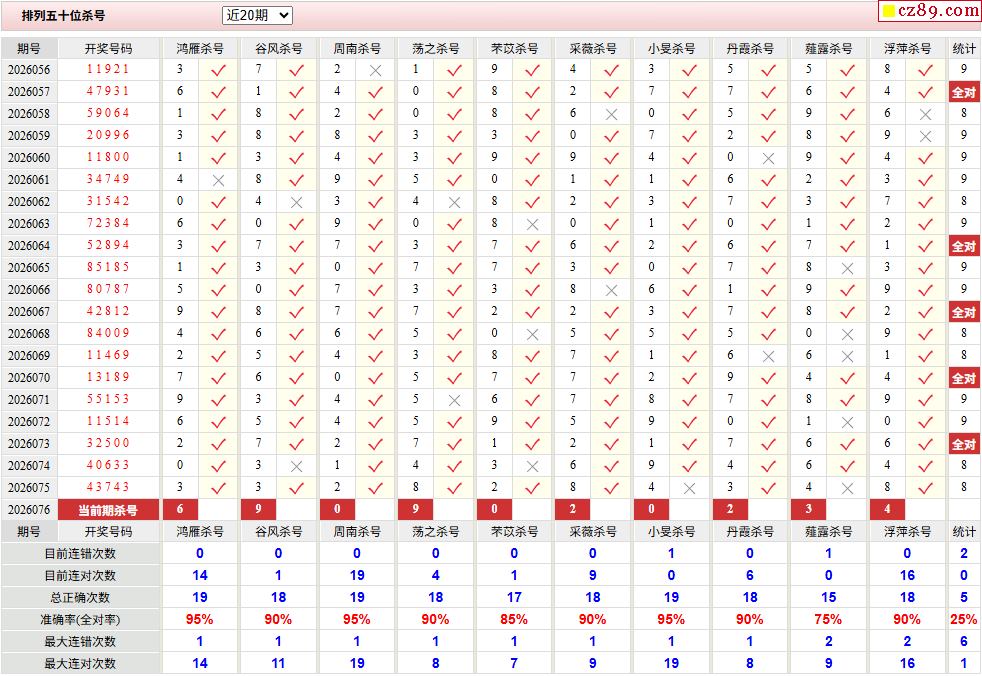Click the 最大连对次数 row label
This screenshot has width=982, height=676.
[80, 663]
